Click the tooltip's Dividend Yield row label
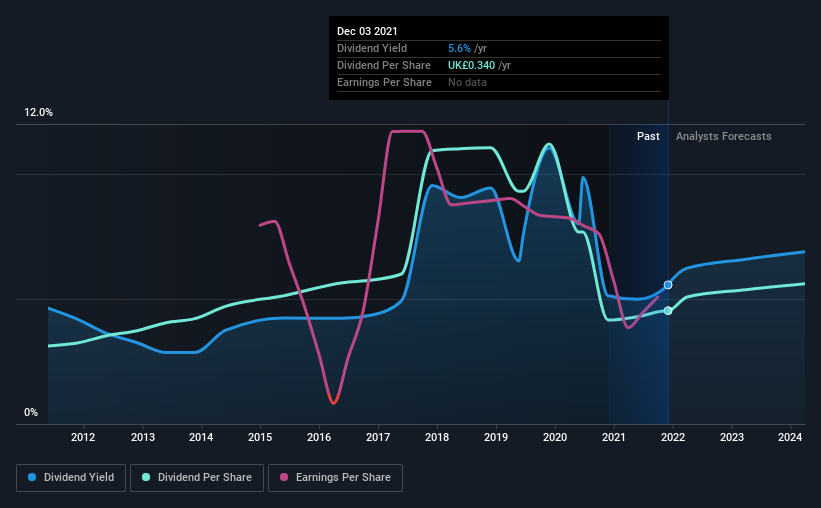 tap(372, 48)
